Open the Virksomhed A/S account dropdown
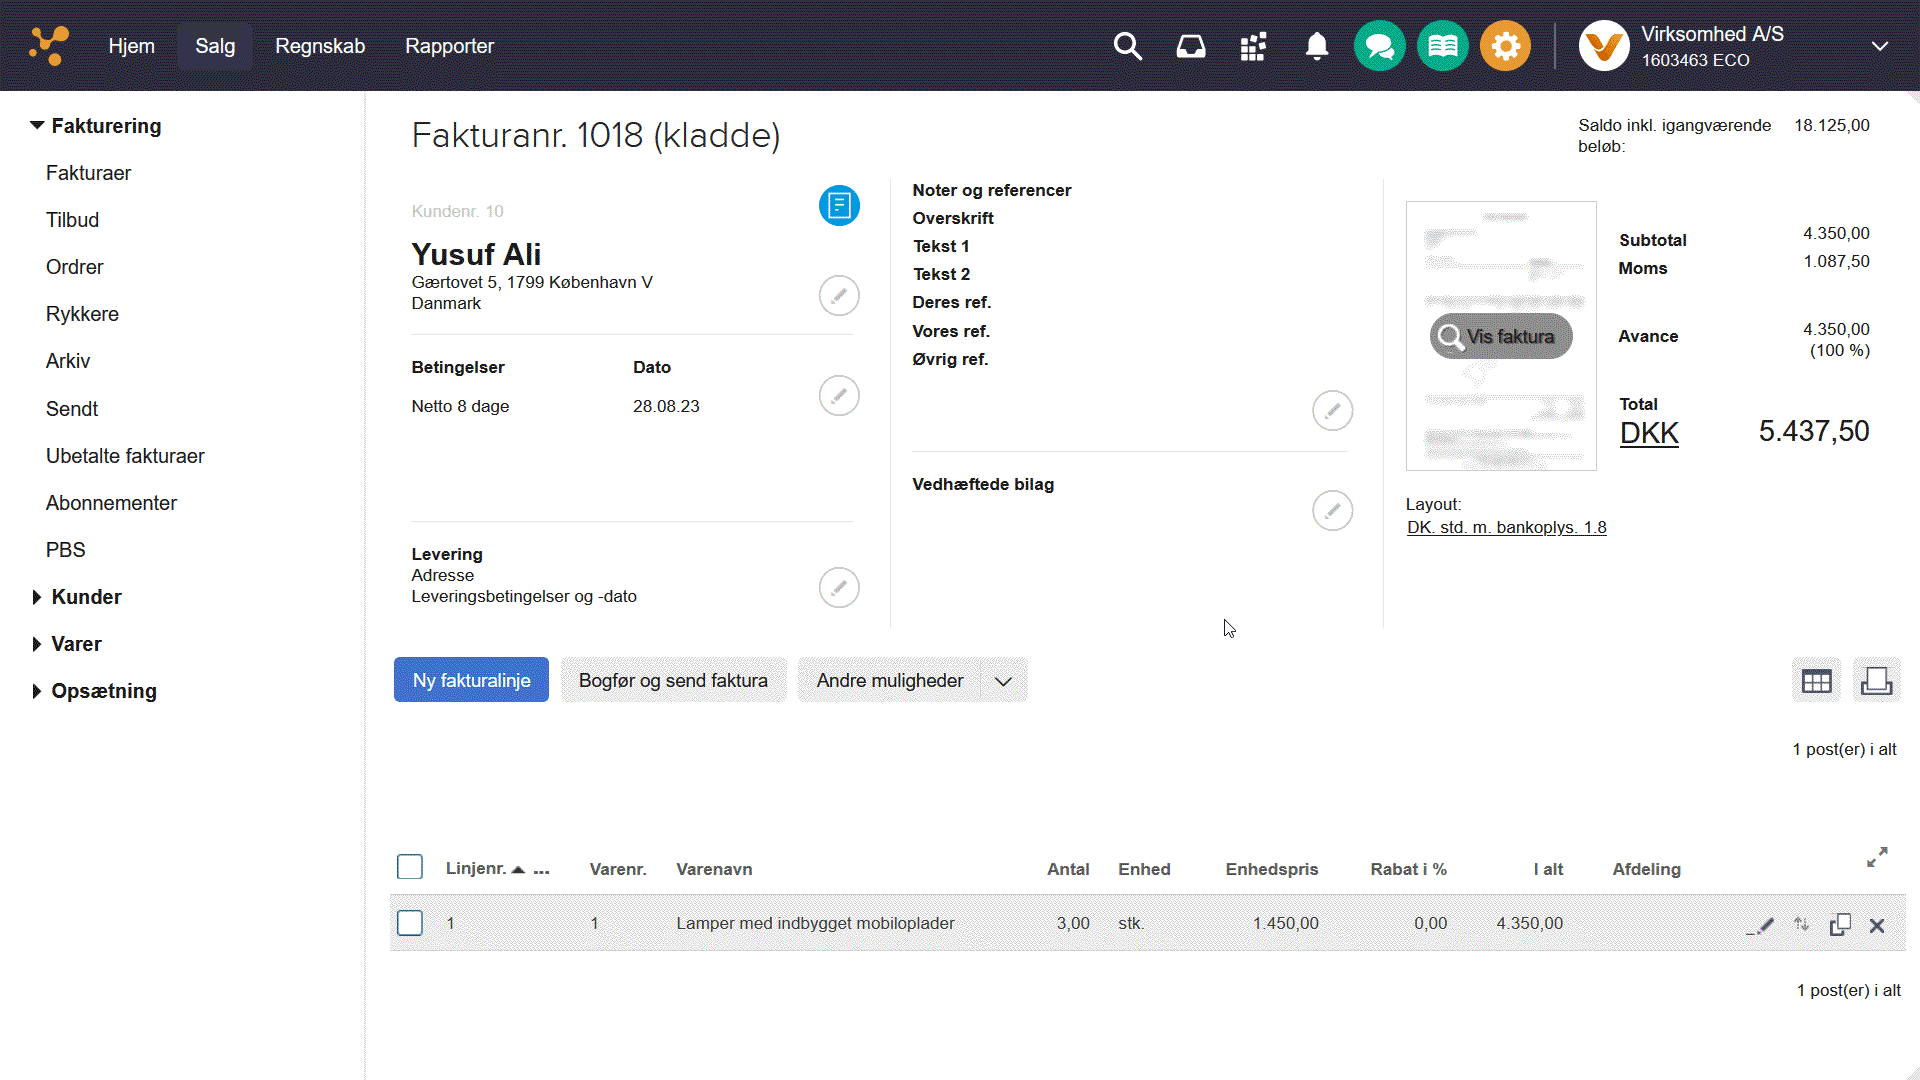 click(1879, 46)
